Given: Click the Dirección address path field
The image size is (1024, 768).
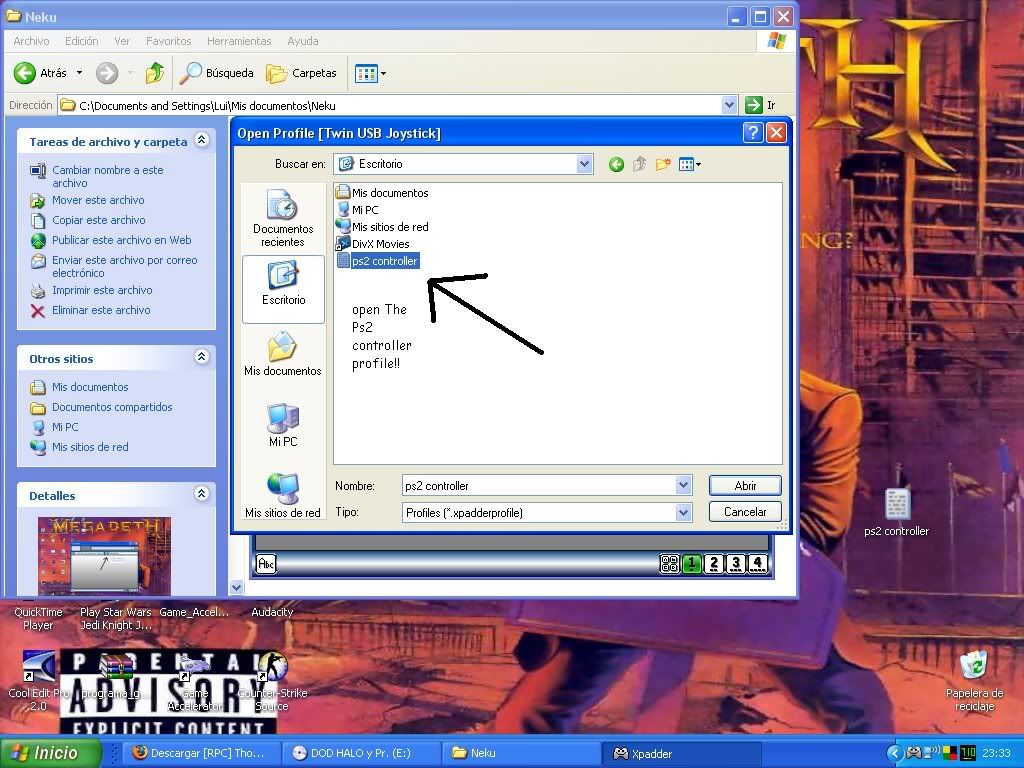Looking at the screenshot, I should pos(390,105).
